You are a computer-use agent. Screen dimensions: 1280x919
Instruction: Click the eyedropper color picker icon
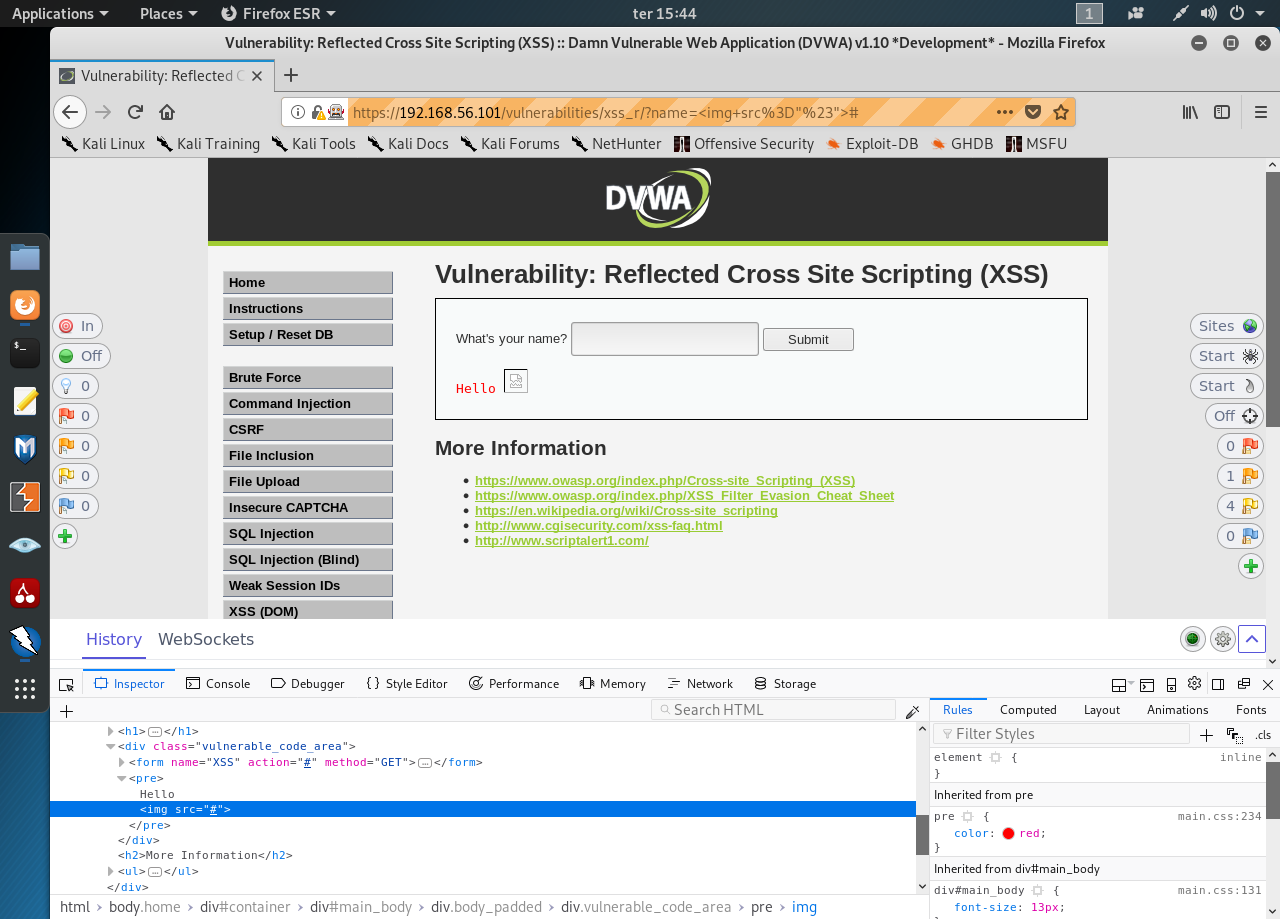point(912,711)
